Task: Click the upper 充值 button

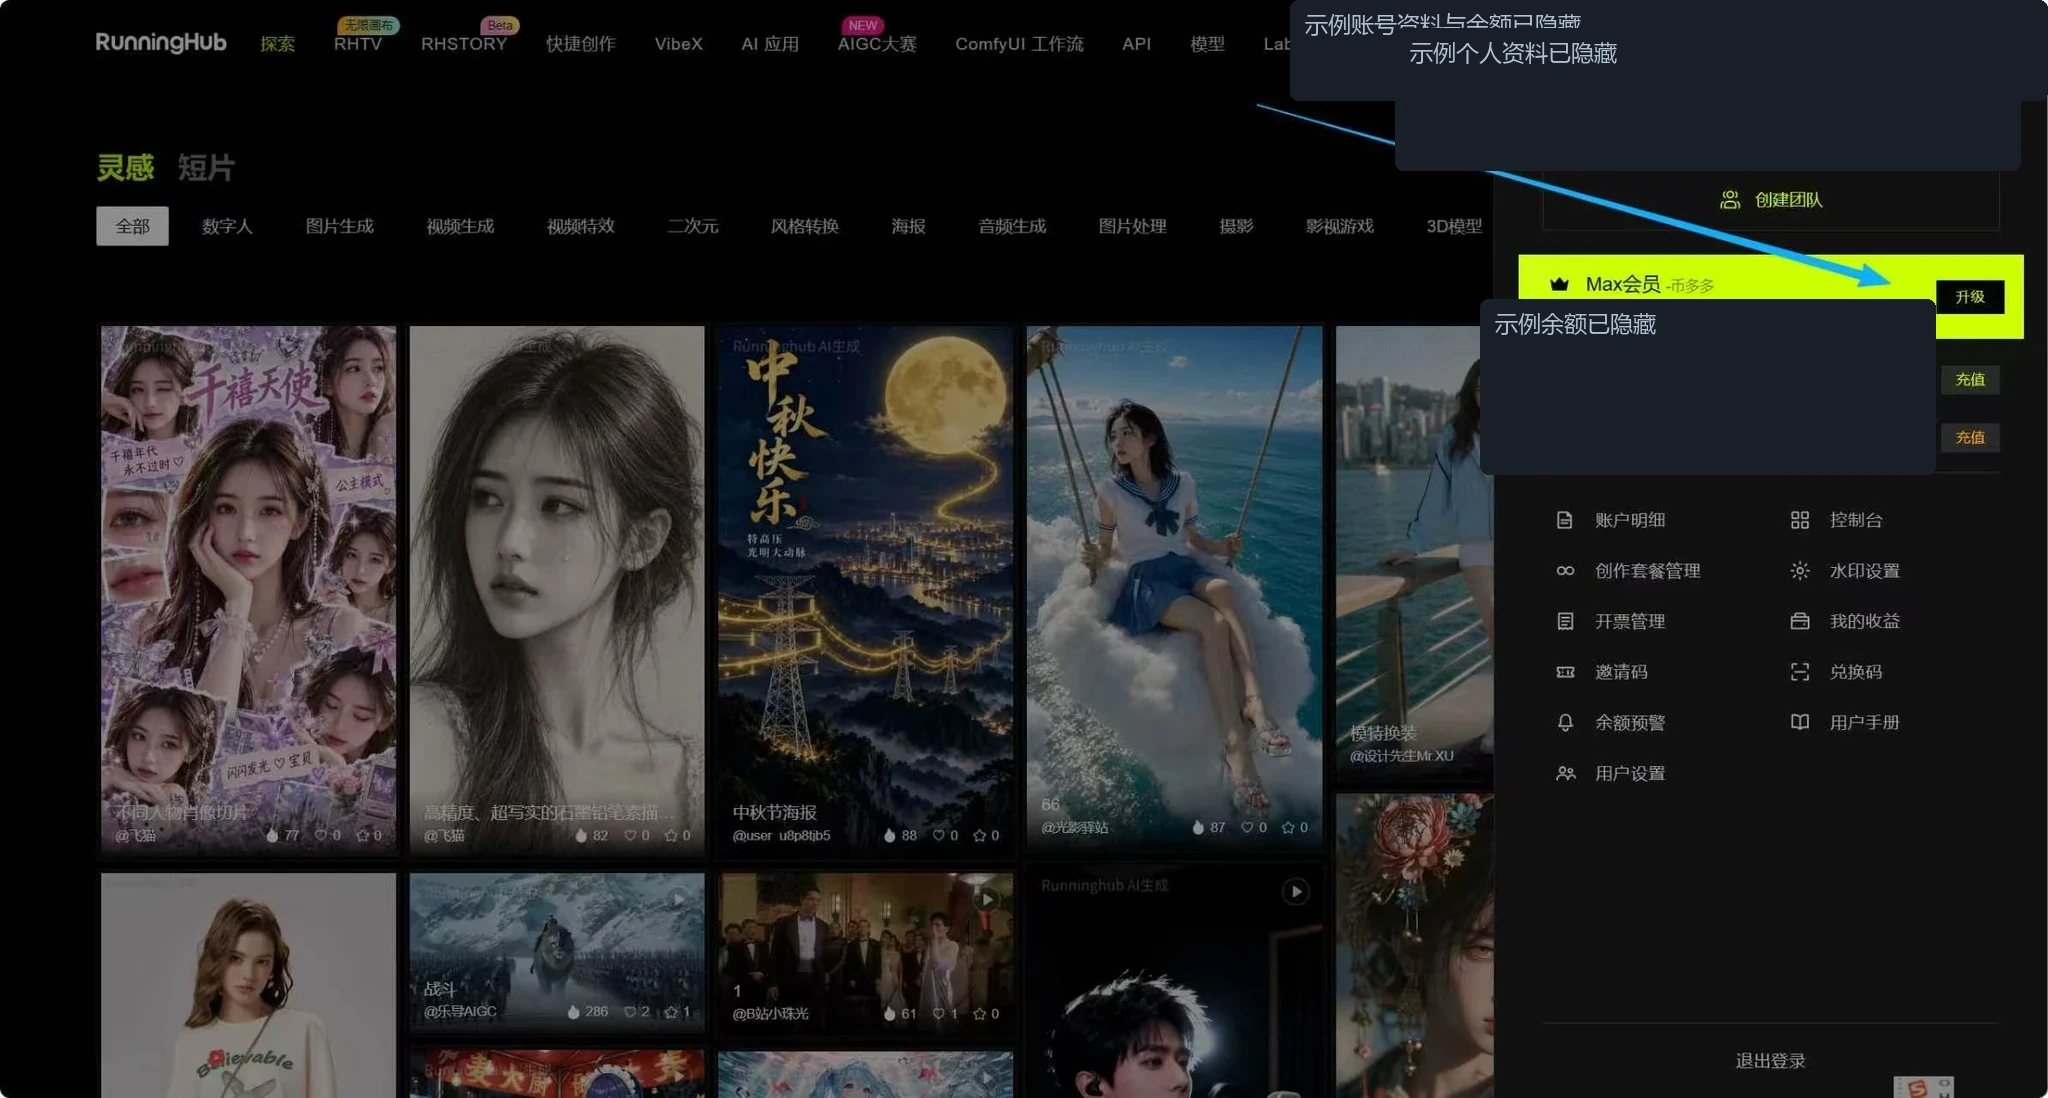Action: (x=1970, y=380)
